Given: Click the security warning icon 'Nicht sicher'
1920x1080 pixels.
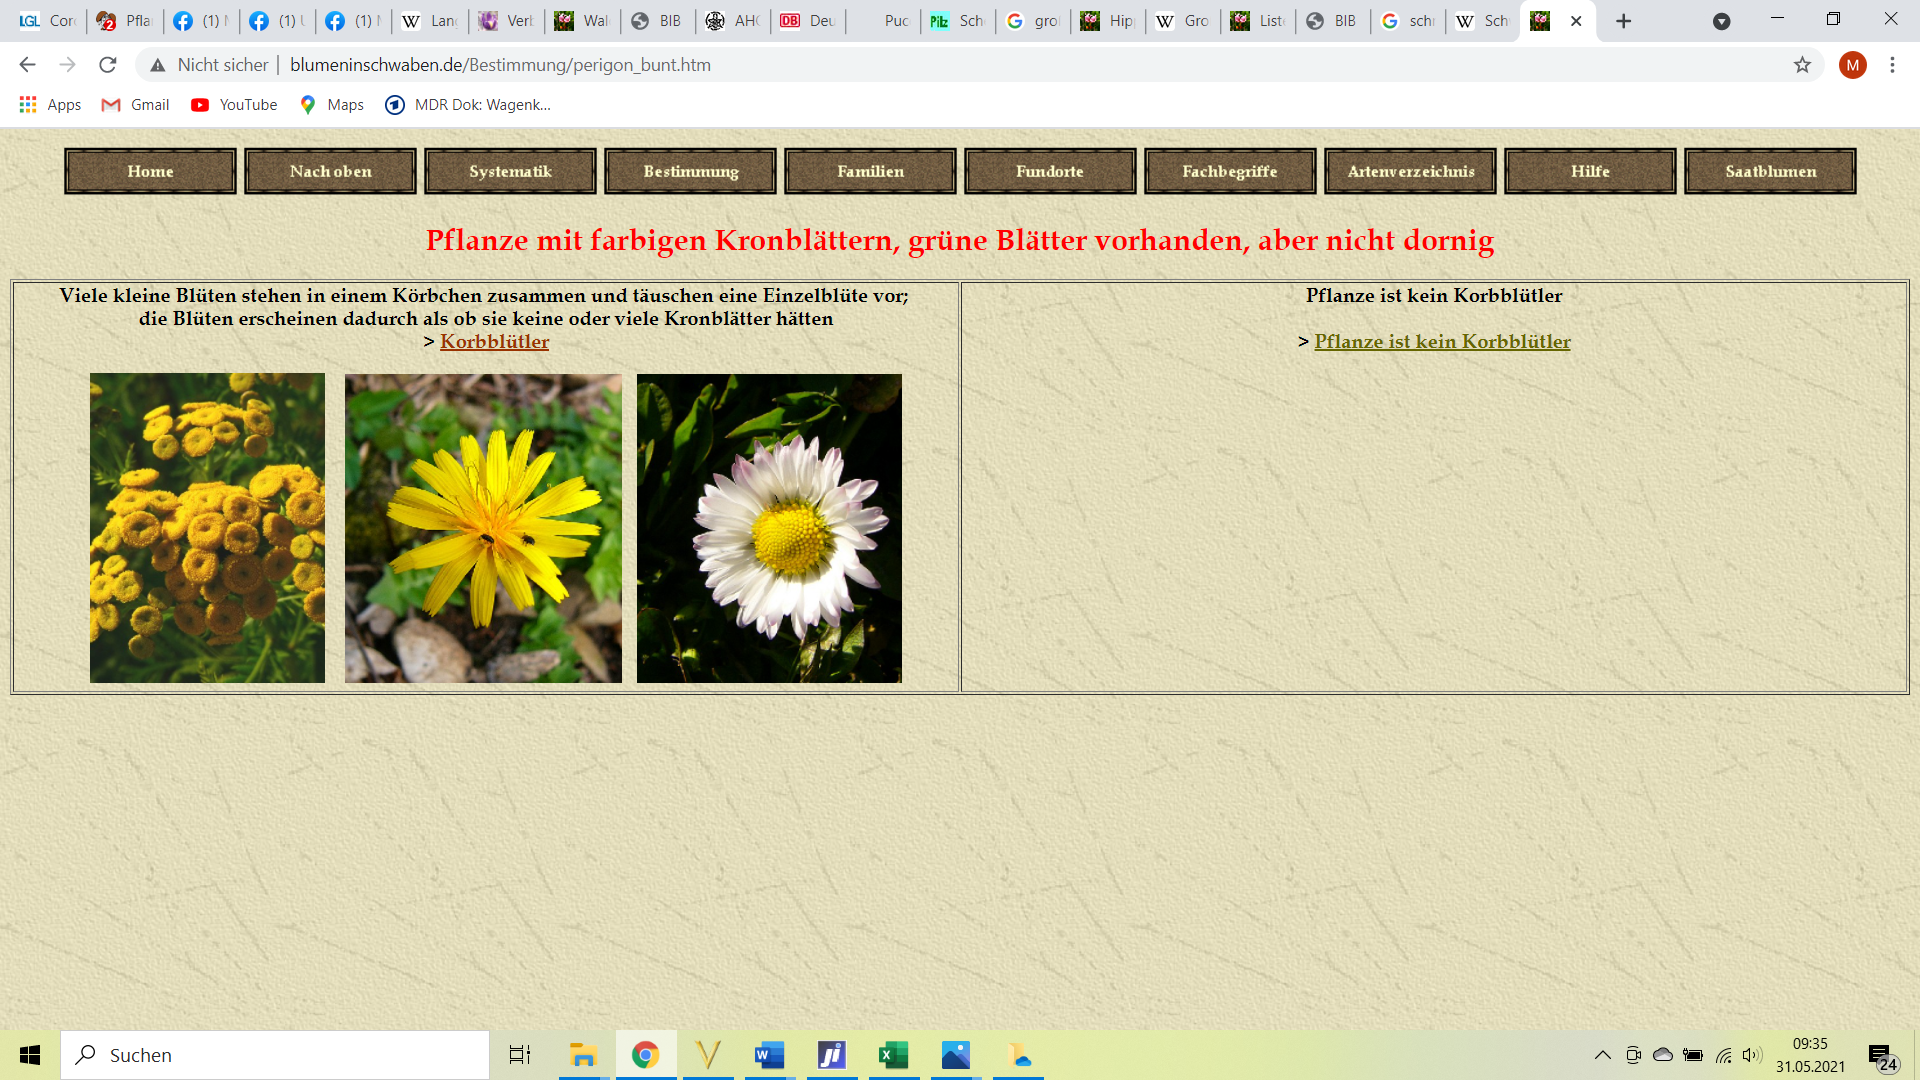Looking at the screenshot, I should pyautogui.click(x=158, y=65).
